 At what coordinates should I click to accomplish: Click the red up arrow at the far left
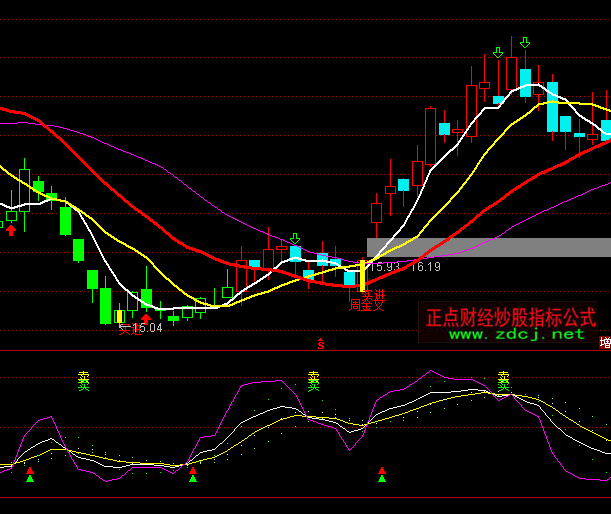point(11,230)
